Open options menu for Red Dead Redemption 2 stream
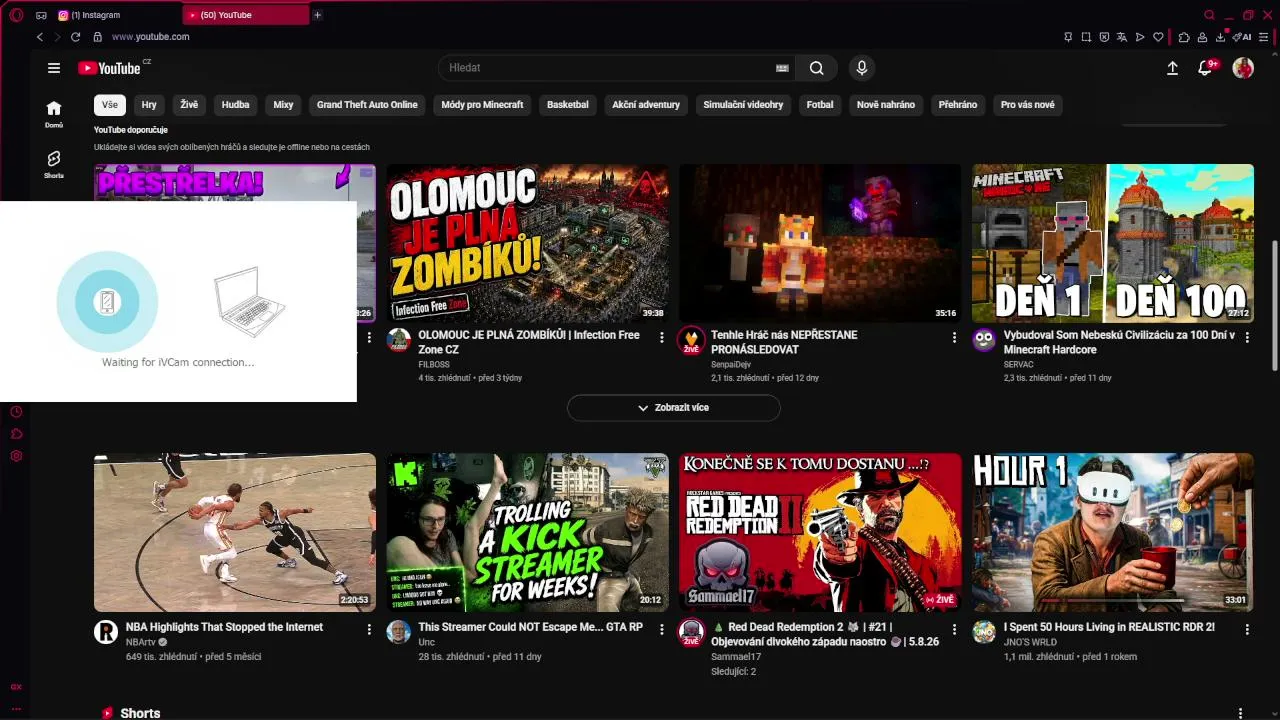This screenshot has width=1280, height=720. click(954, 630)
